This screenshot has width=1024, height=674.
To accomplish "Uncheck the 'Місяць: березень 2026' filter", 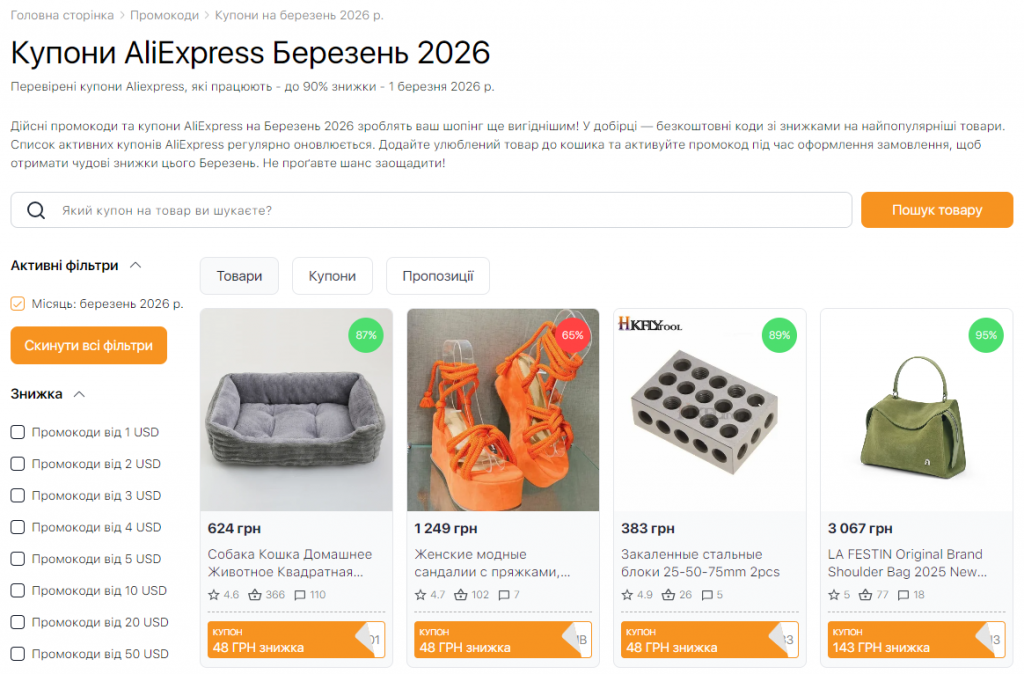I will coord(18,302).
